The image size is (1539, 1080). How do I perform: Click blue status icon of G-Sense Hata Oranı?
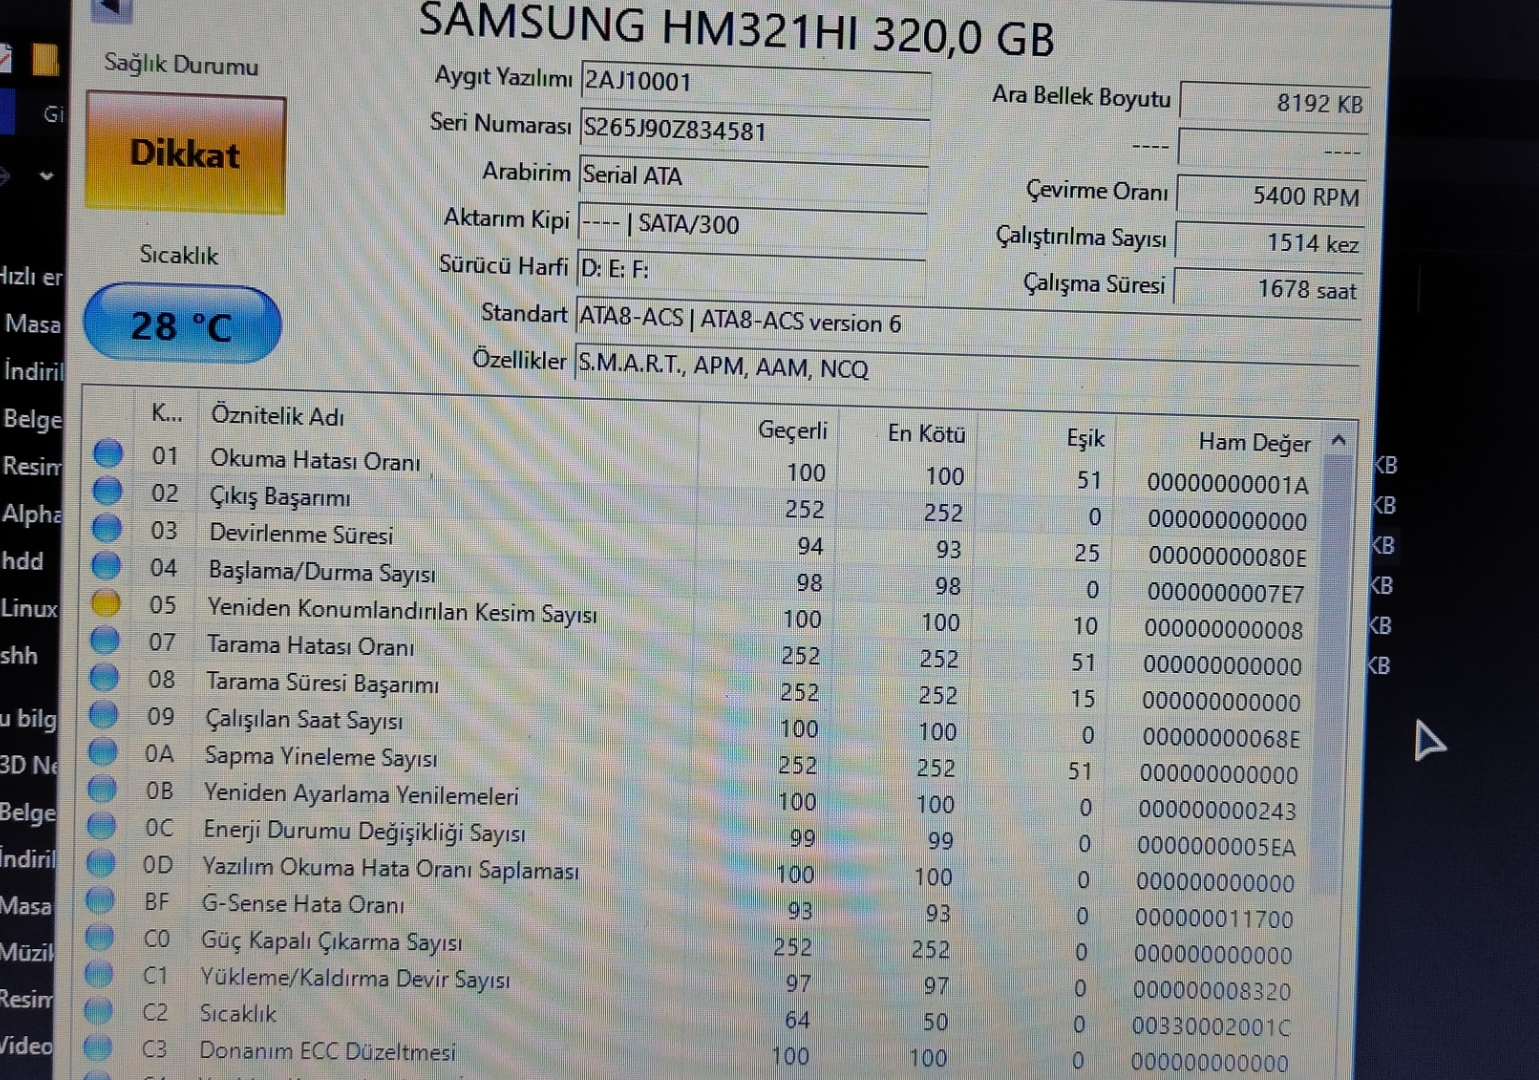point(100,900)
